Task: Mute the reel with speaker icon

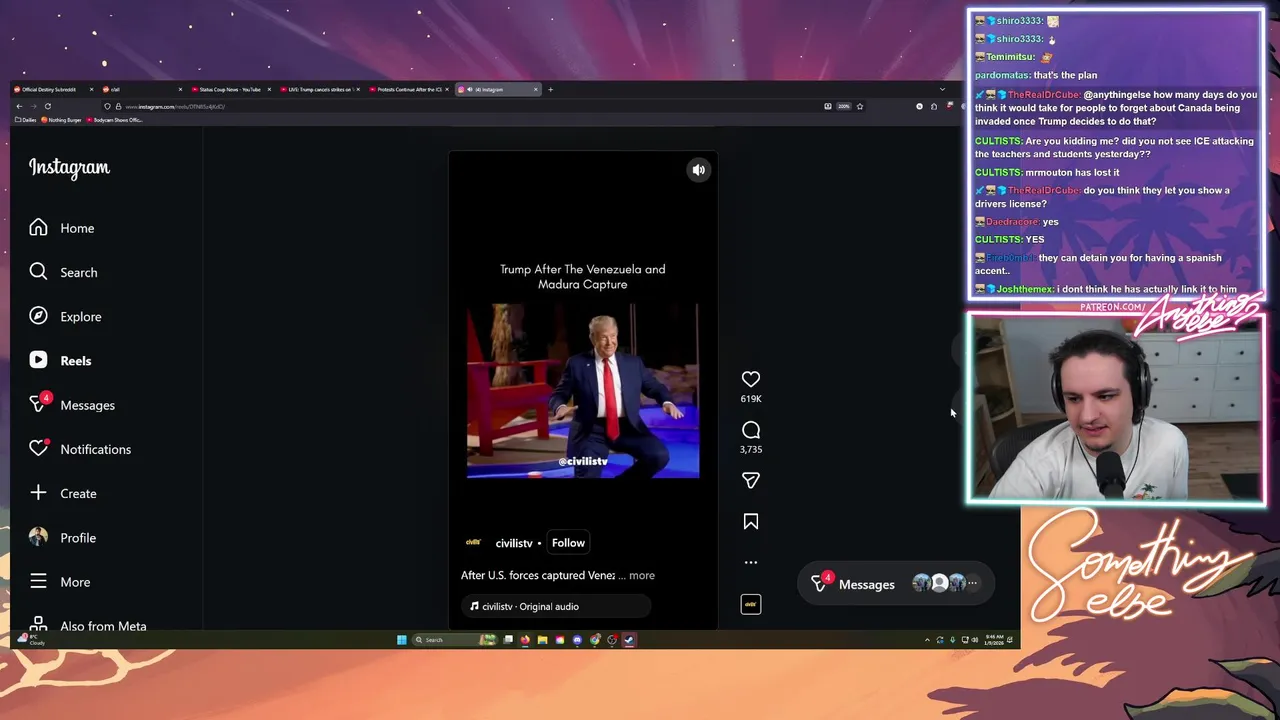Action: click(x=699, y=170)
